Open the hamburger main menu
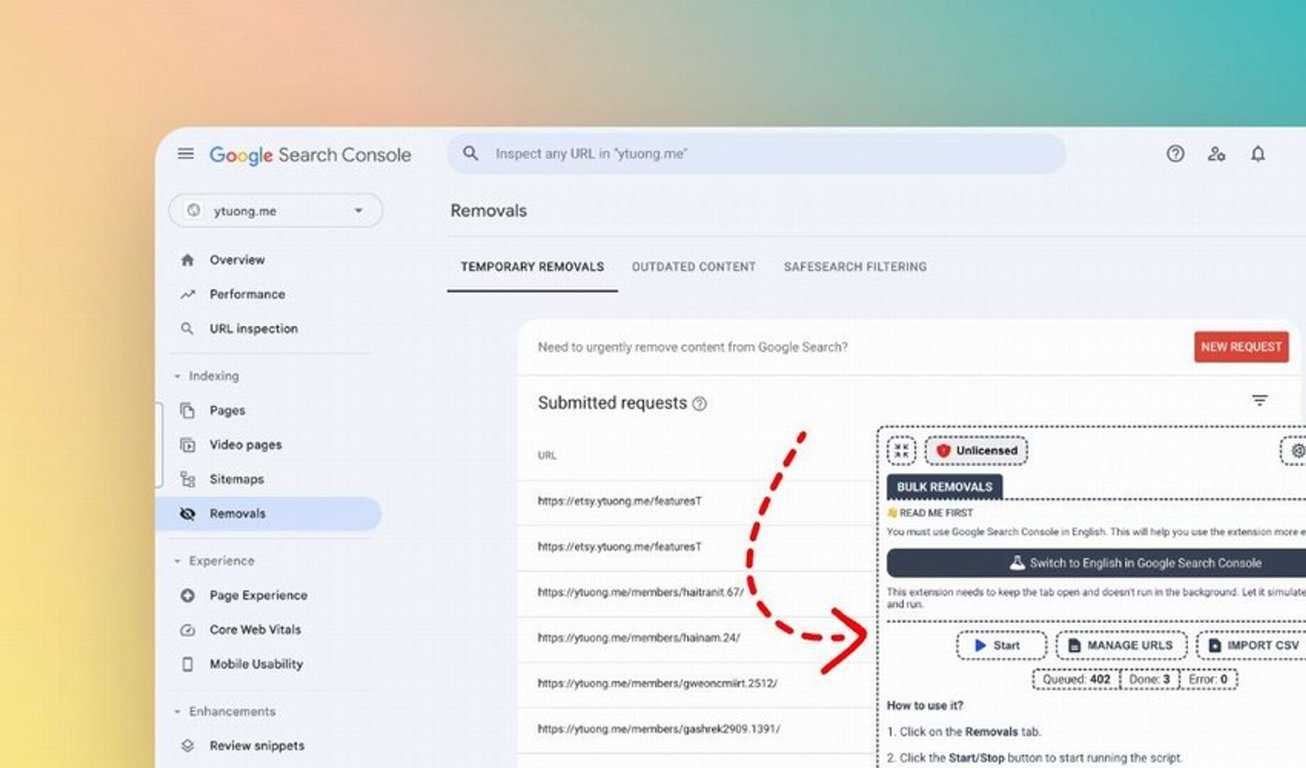The height and width of the screenshot is (768, 1306). 185,154
